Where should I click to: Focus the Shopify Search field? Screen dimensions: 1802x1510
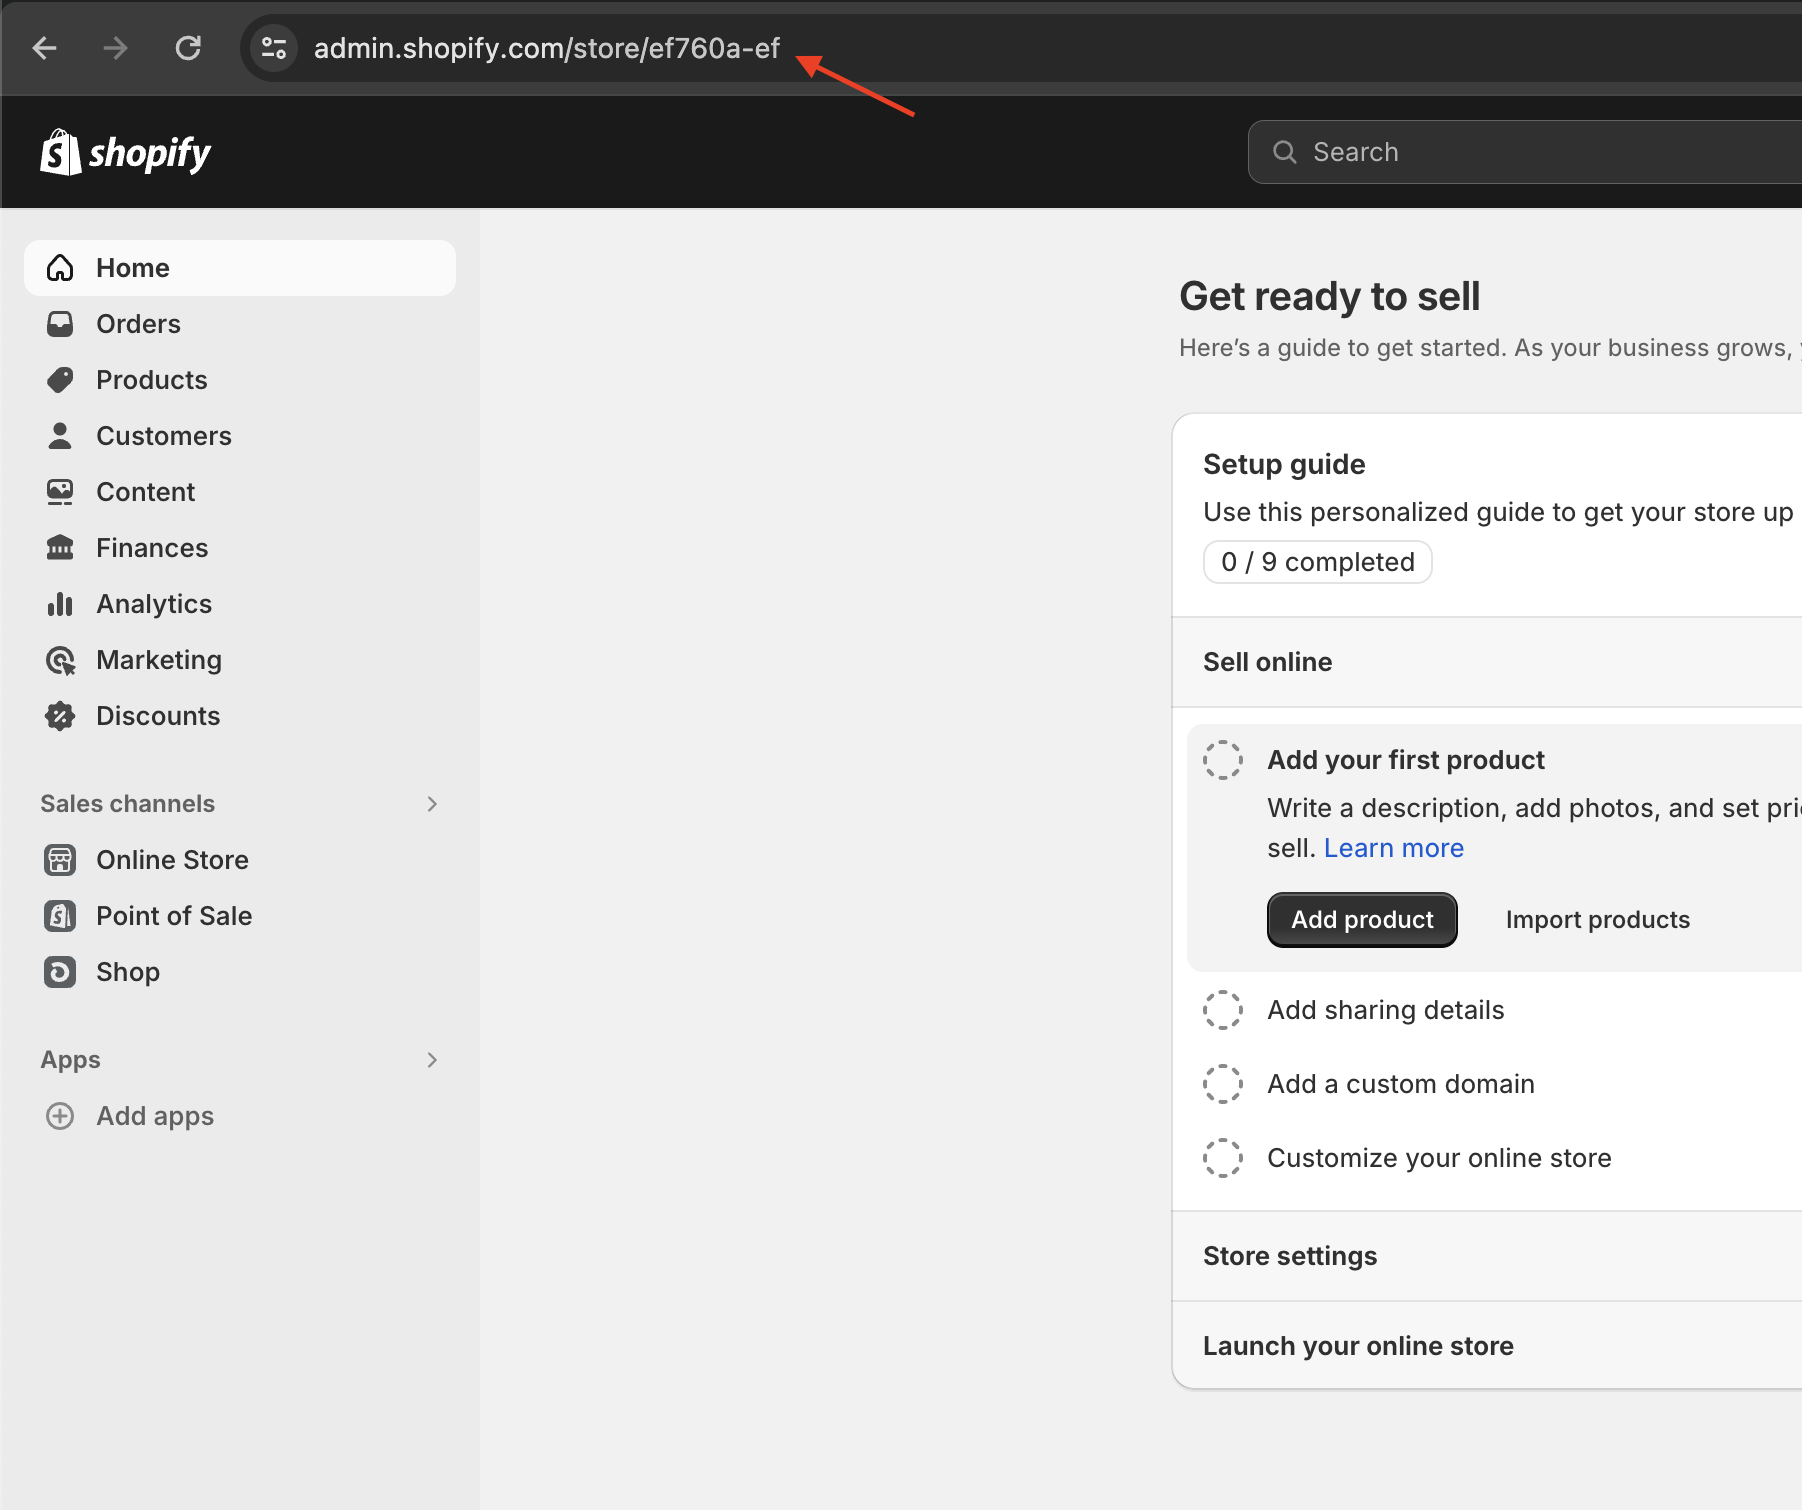[1525, 152]
